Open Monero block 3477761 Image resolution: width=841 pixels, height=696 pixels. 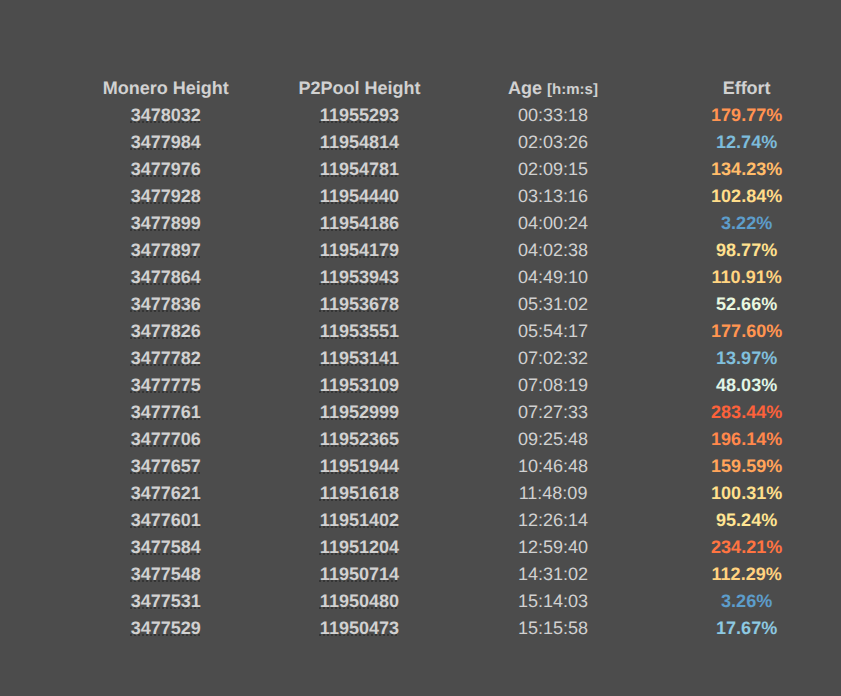(x=166, y=412)
